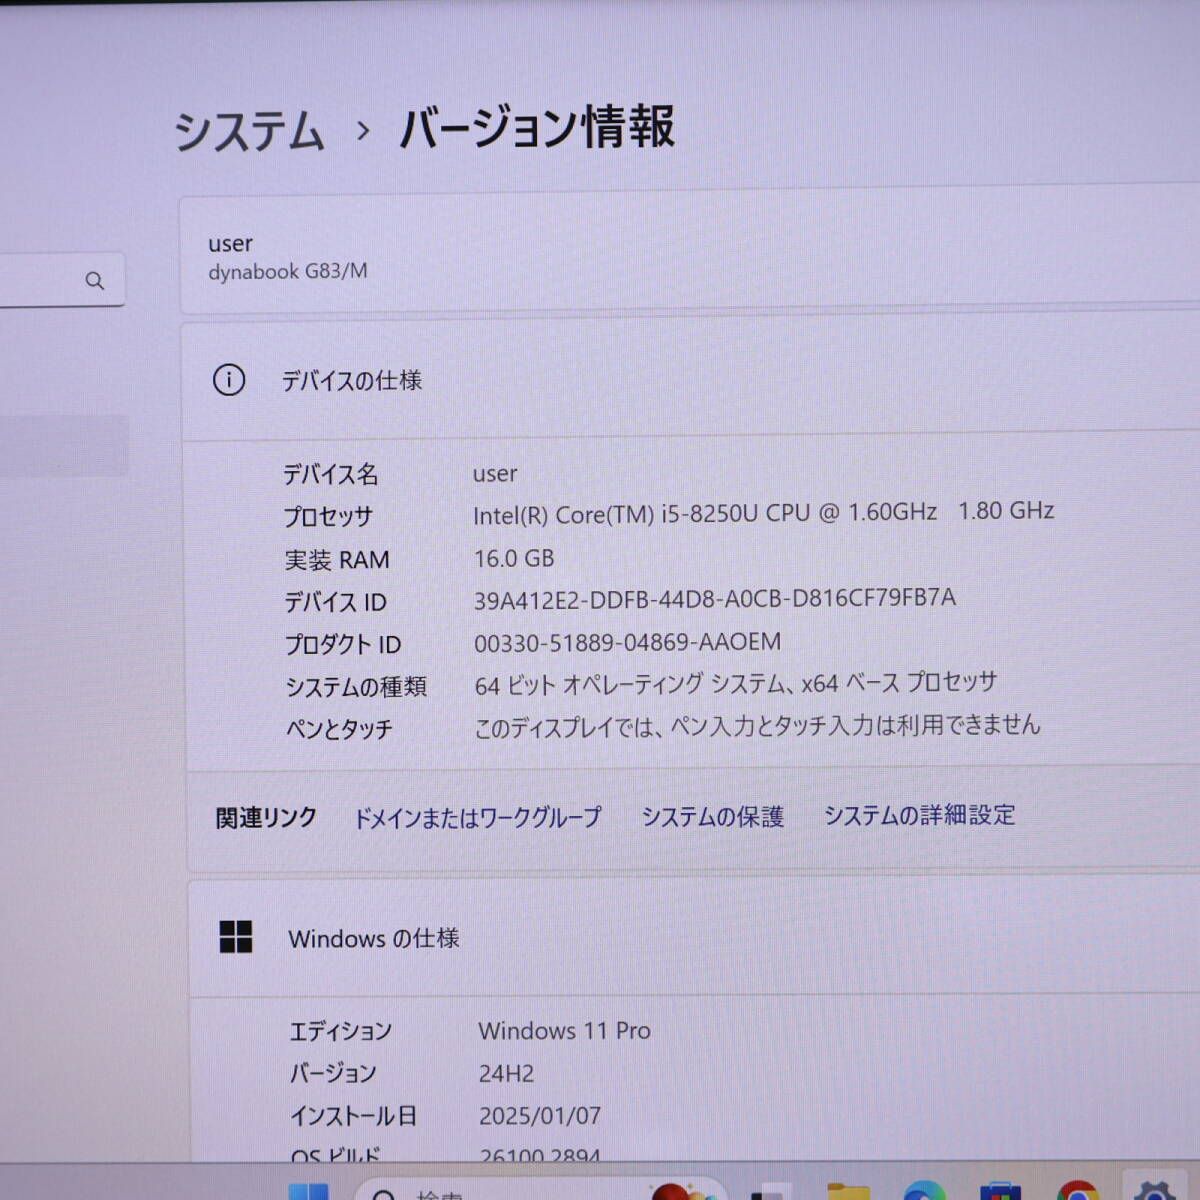Click the 64 ビット オペレーティング システム value

[x=736, y=684]
